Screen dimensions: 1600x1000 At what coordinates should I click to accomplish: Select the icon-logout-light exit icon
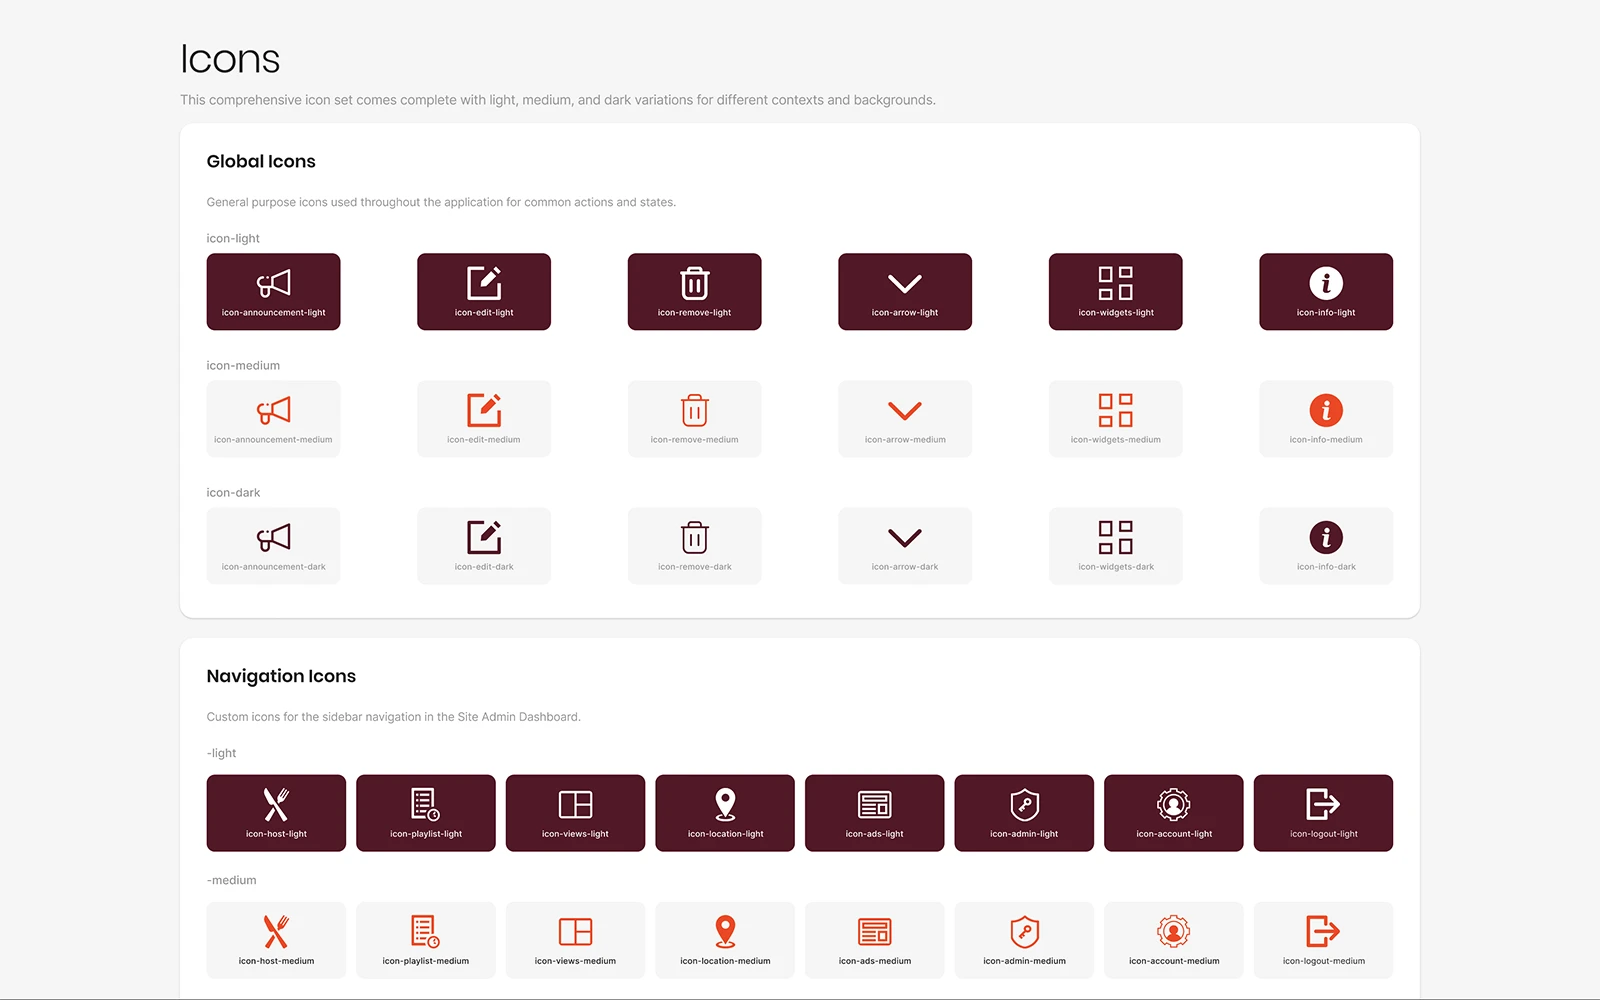click(1323, 804)
